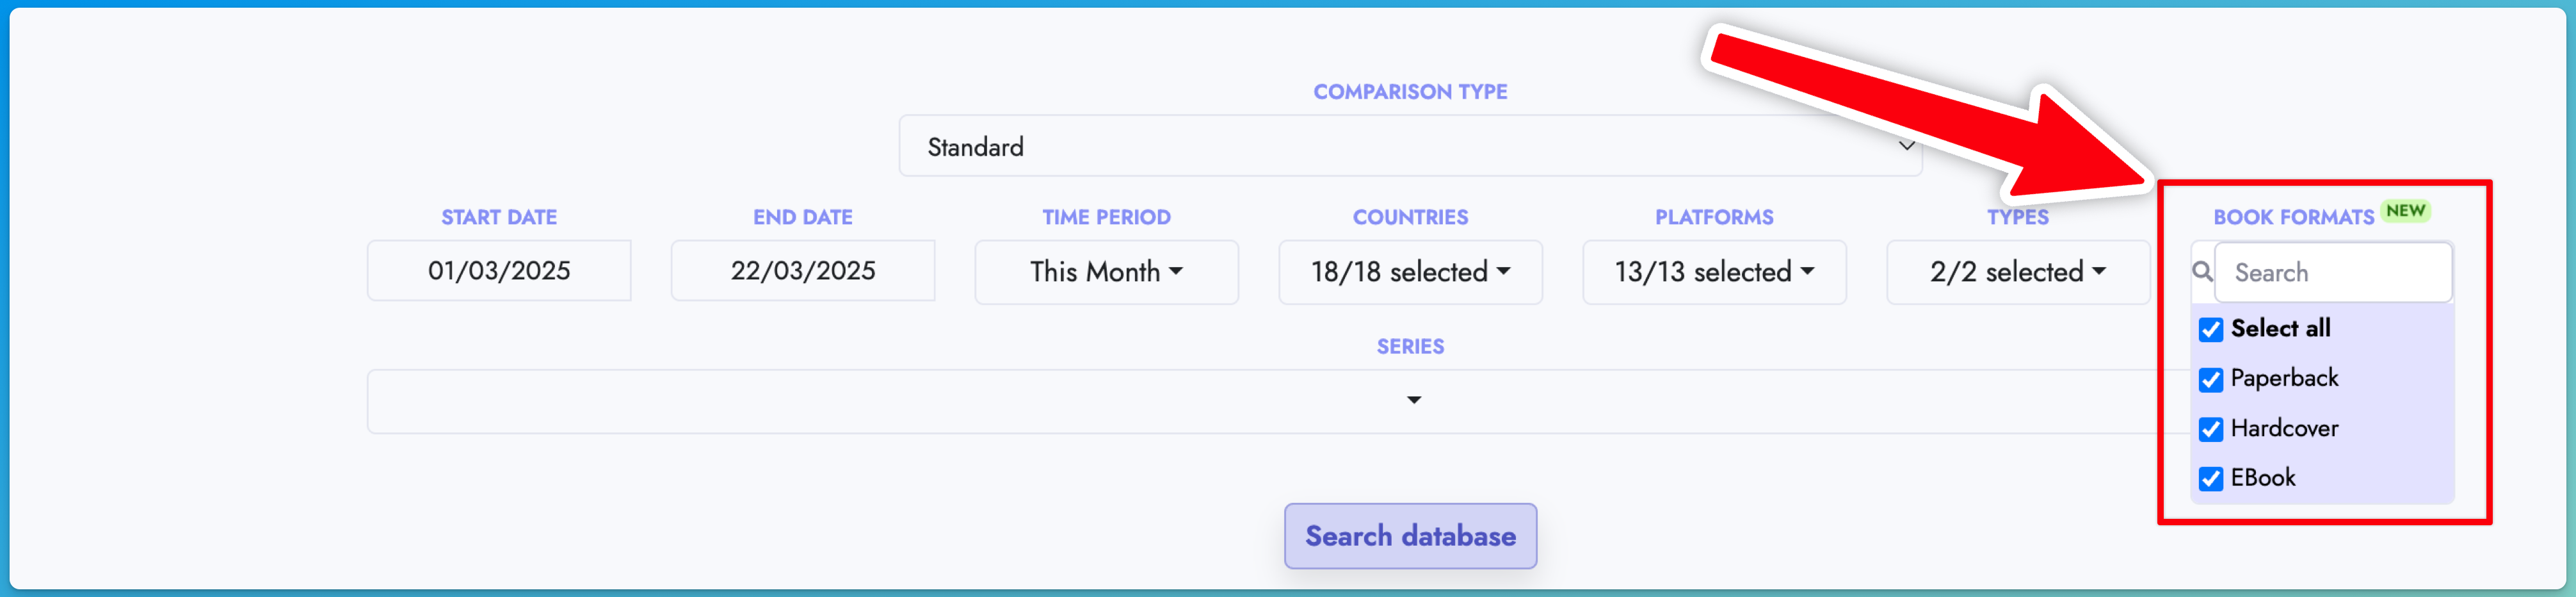This screenshot has width=2576, height=597.
Task: Open the Types 2/2 selected dropdown
Action: pyautogui.click(x=2018, y=271)
